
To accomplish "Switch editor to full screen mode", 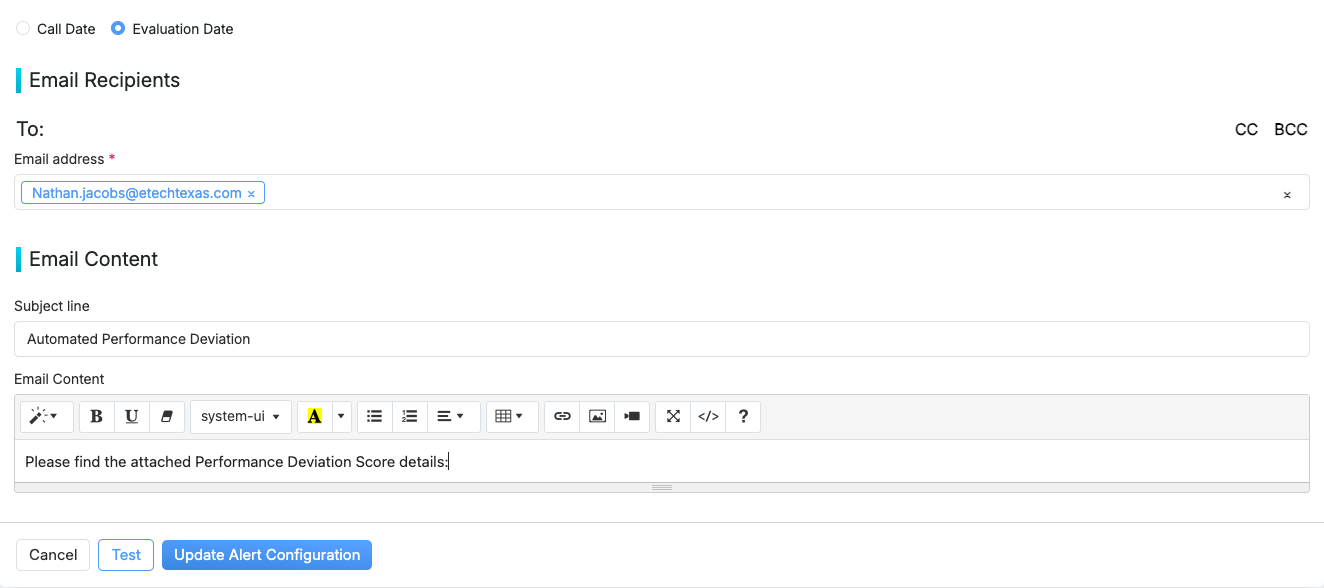I will click(x=673, y=416).
